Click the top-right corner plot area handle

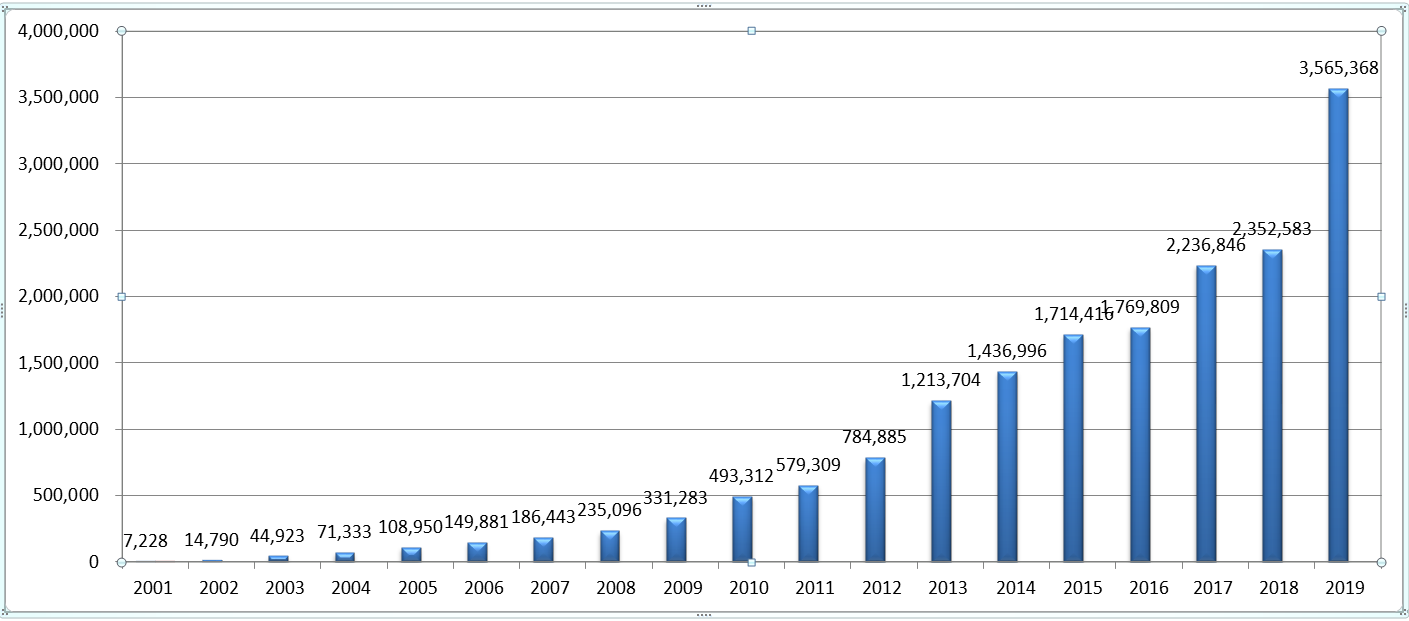click(1381, 31)
